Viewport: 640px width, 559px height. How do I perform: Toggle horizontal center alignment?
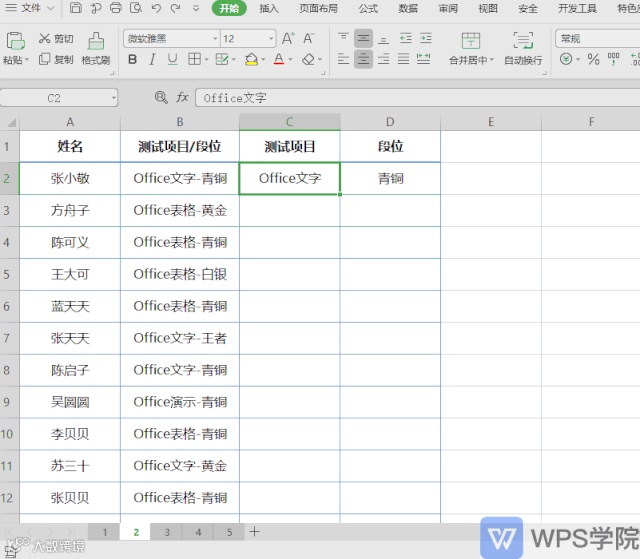point(363,60)
